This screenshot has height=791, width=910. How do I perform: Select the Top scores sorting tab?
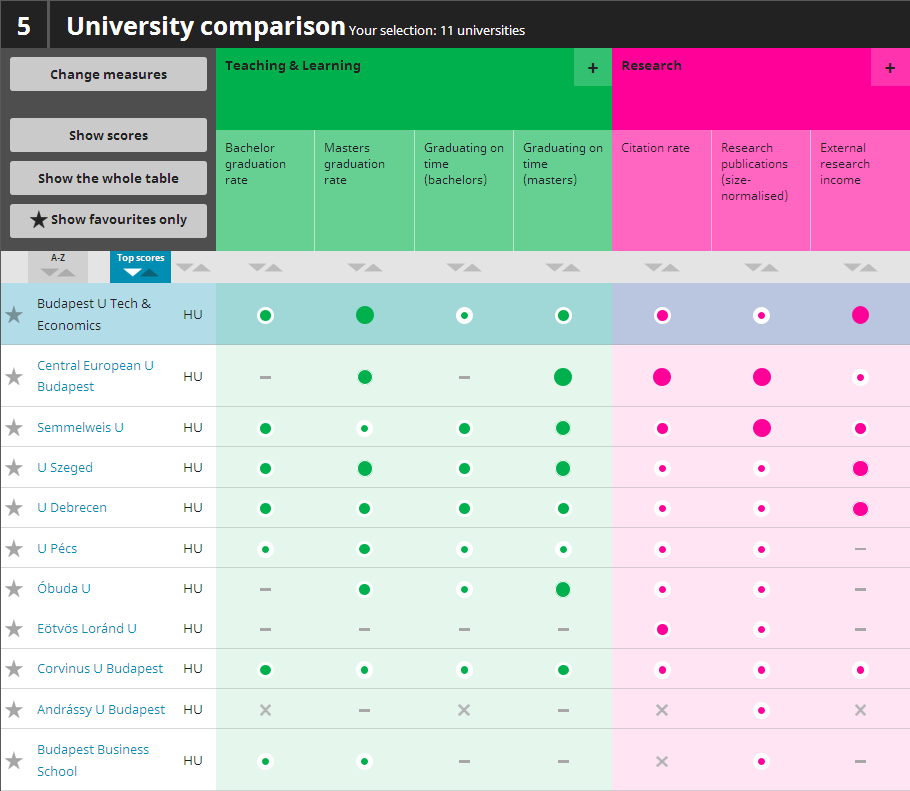pos(140,267)
